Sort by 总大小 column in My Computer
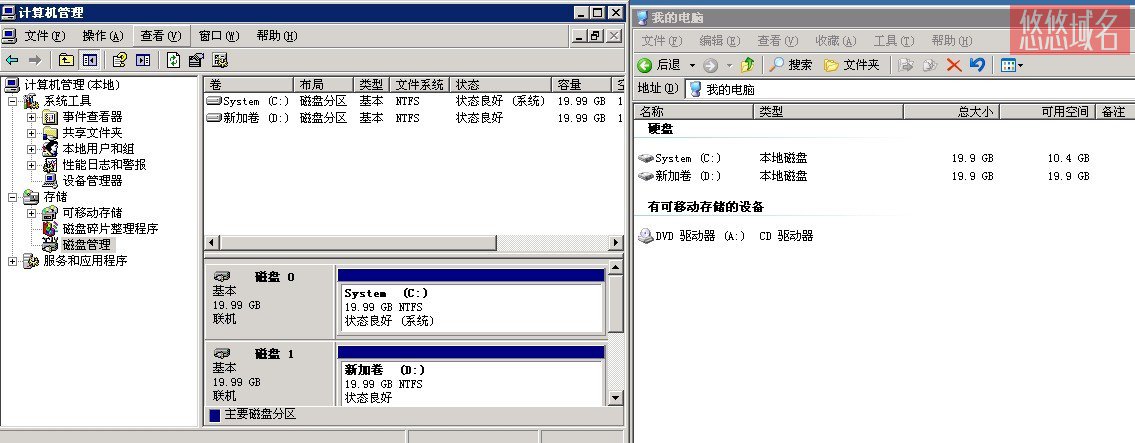This screenshot has height=443, width=1135. [952, 111]
